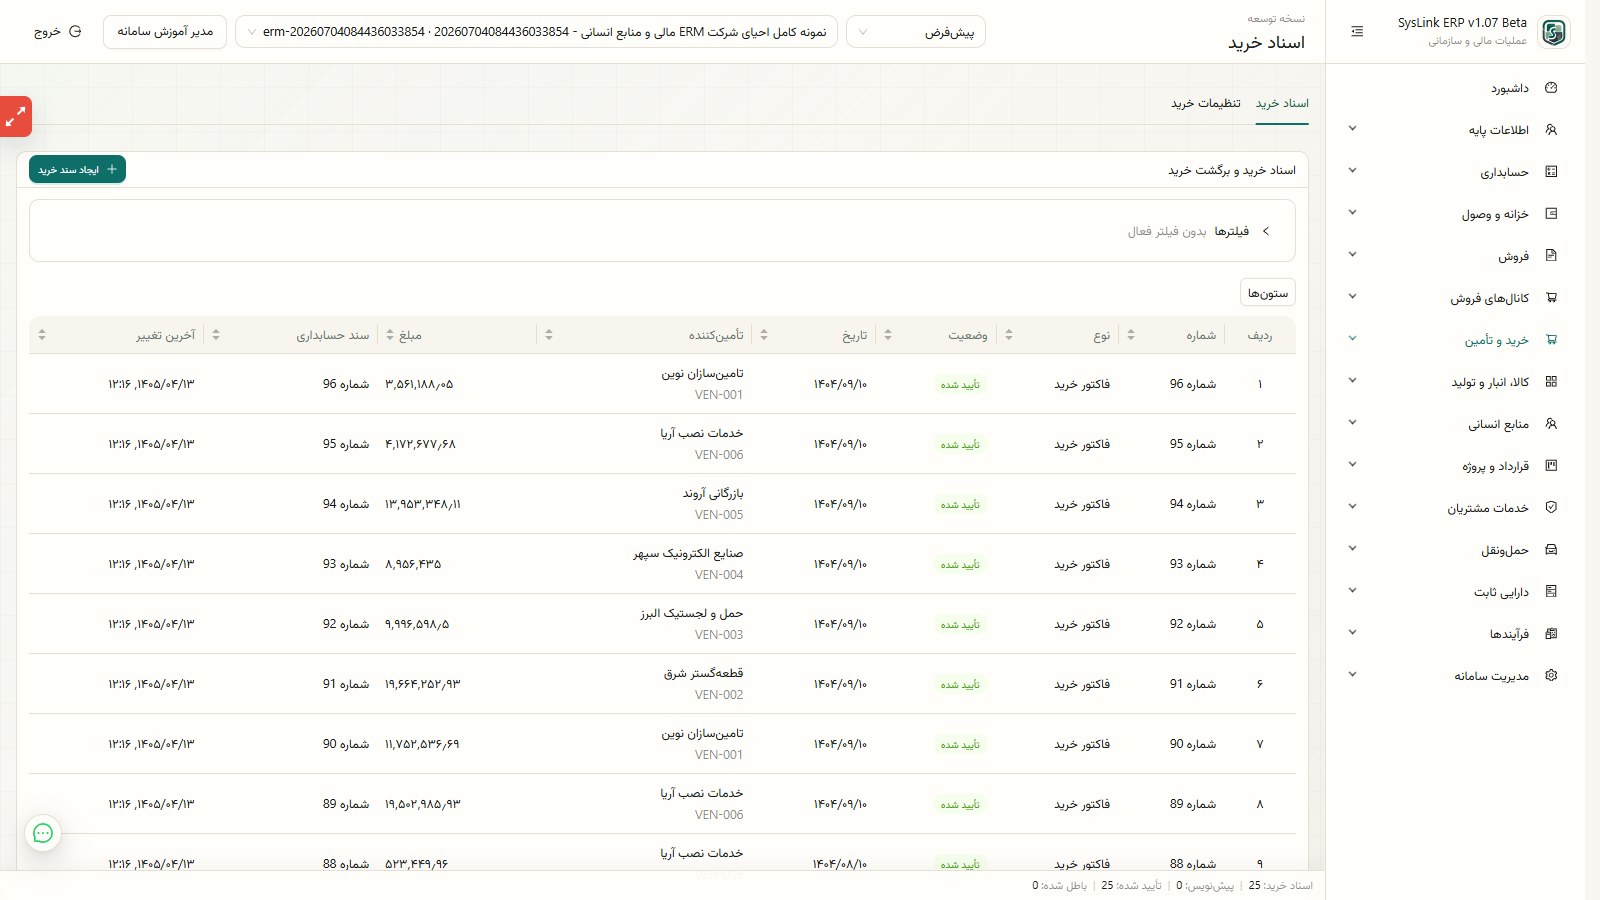The image size is (1600, 900).
Task: Open the company selector dropdown erm-2026
Action: [537, 32]
